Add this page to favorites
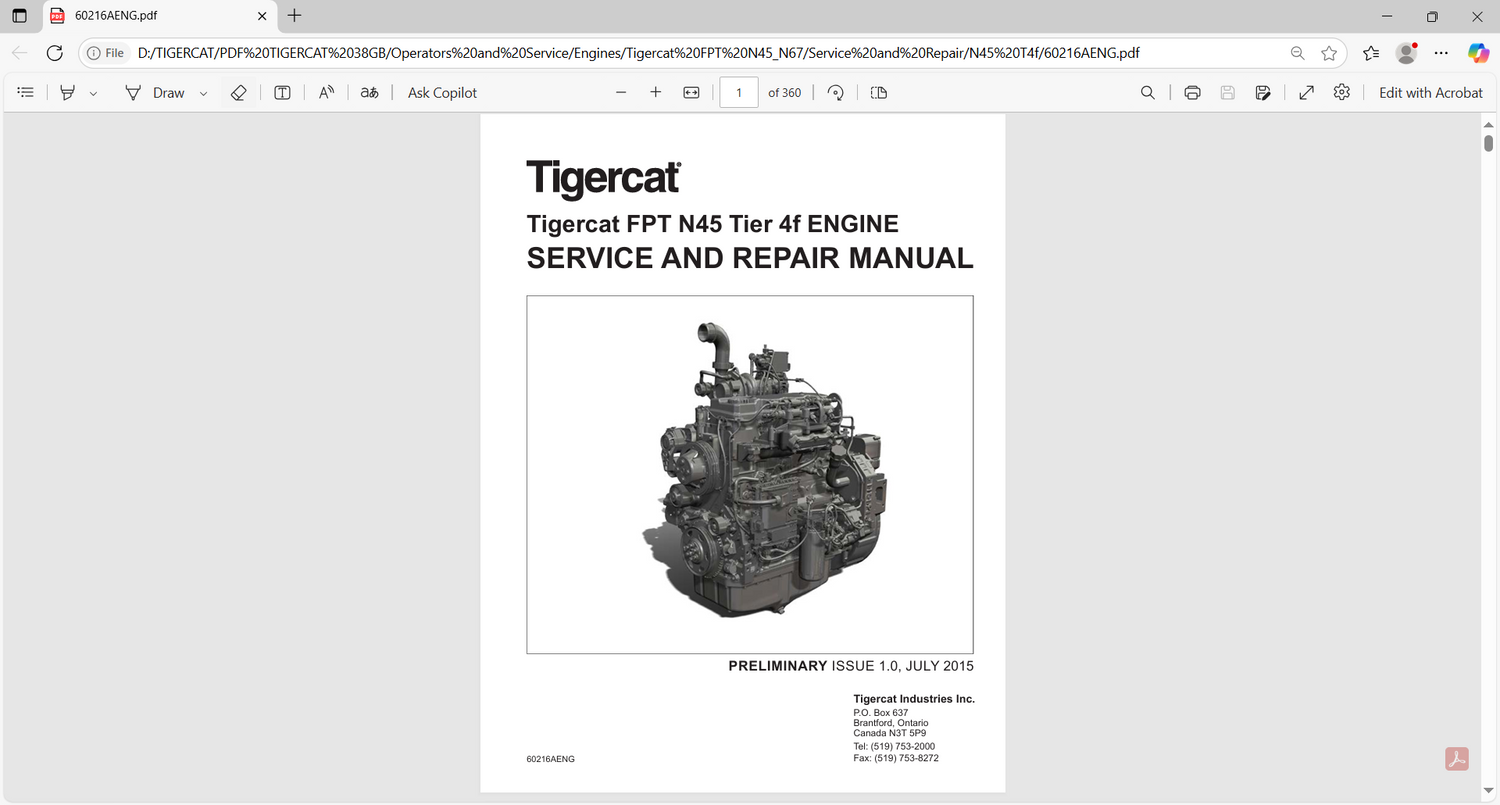 (1328, 53)
